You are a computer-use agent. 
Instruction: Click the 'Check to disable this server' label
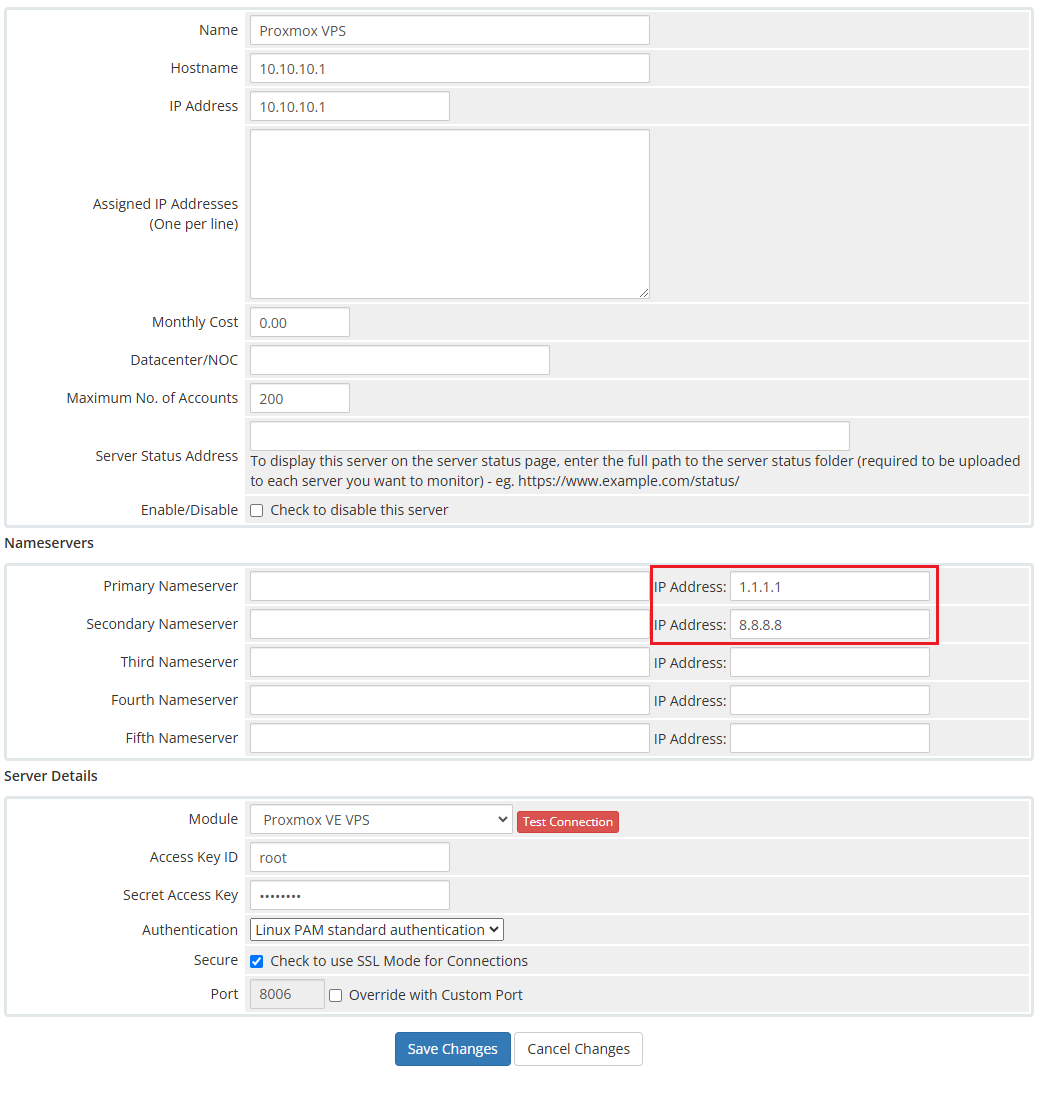click(359, 510)
